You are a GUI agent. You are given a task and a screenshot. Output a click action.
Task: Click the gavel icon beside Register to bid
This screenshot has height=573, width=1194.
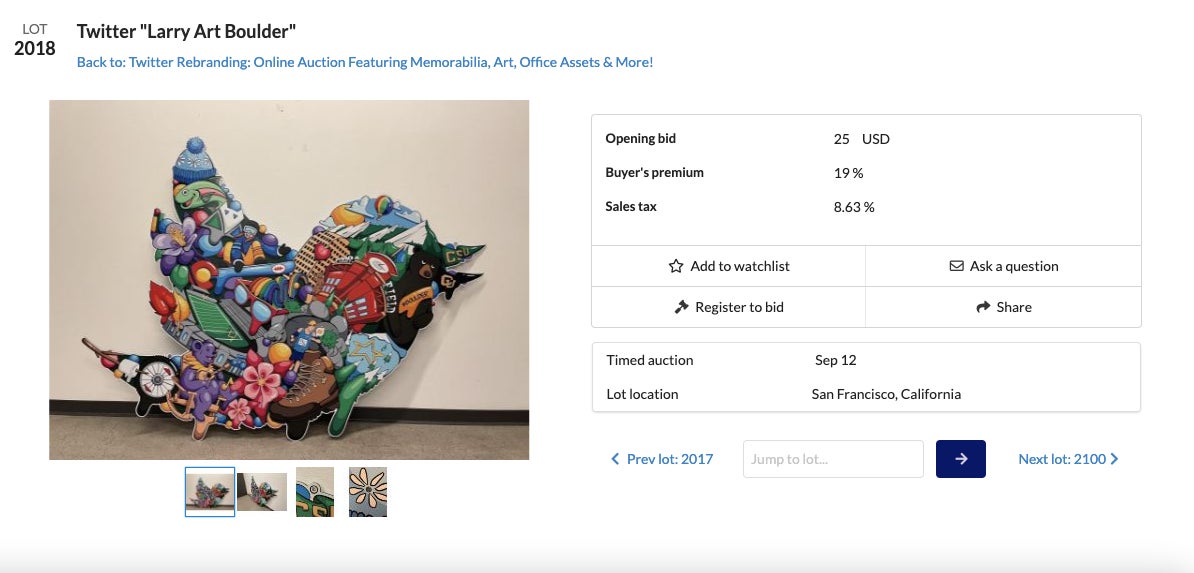[682, 308]
